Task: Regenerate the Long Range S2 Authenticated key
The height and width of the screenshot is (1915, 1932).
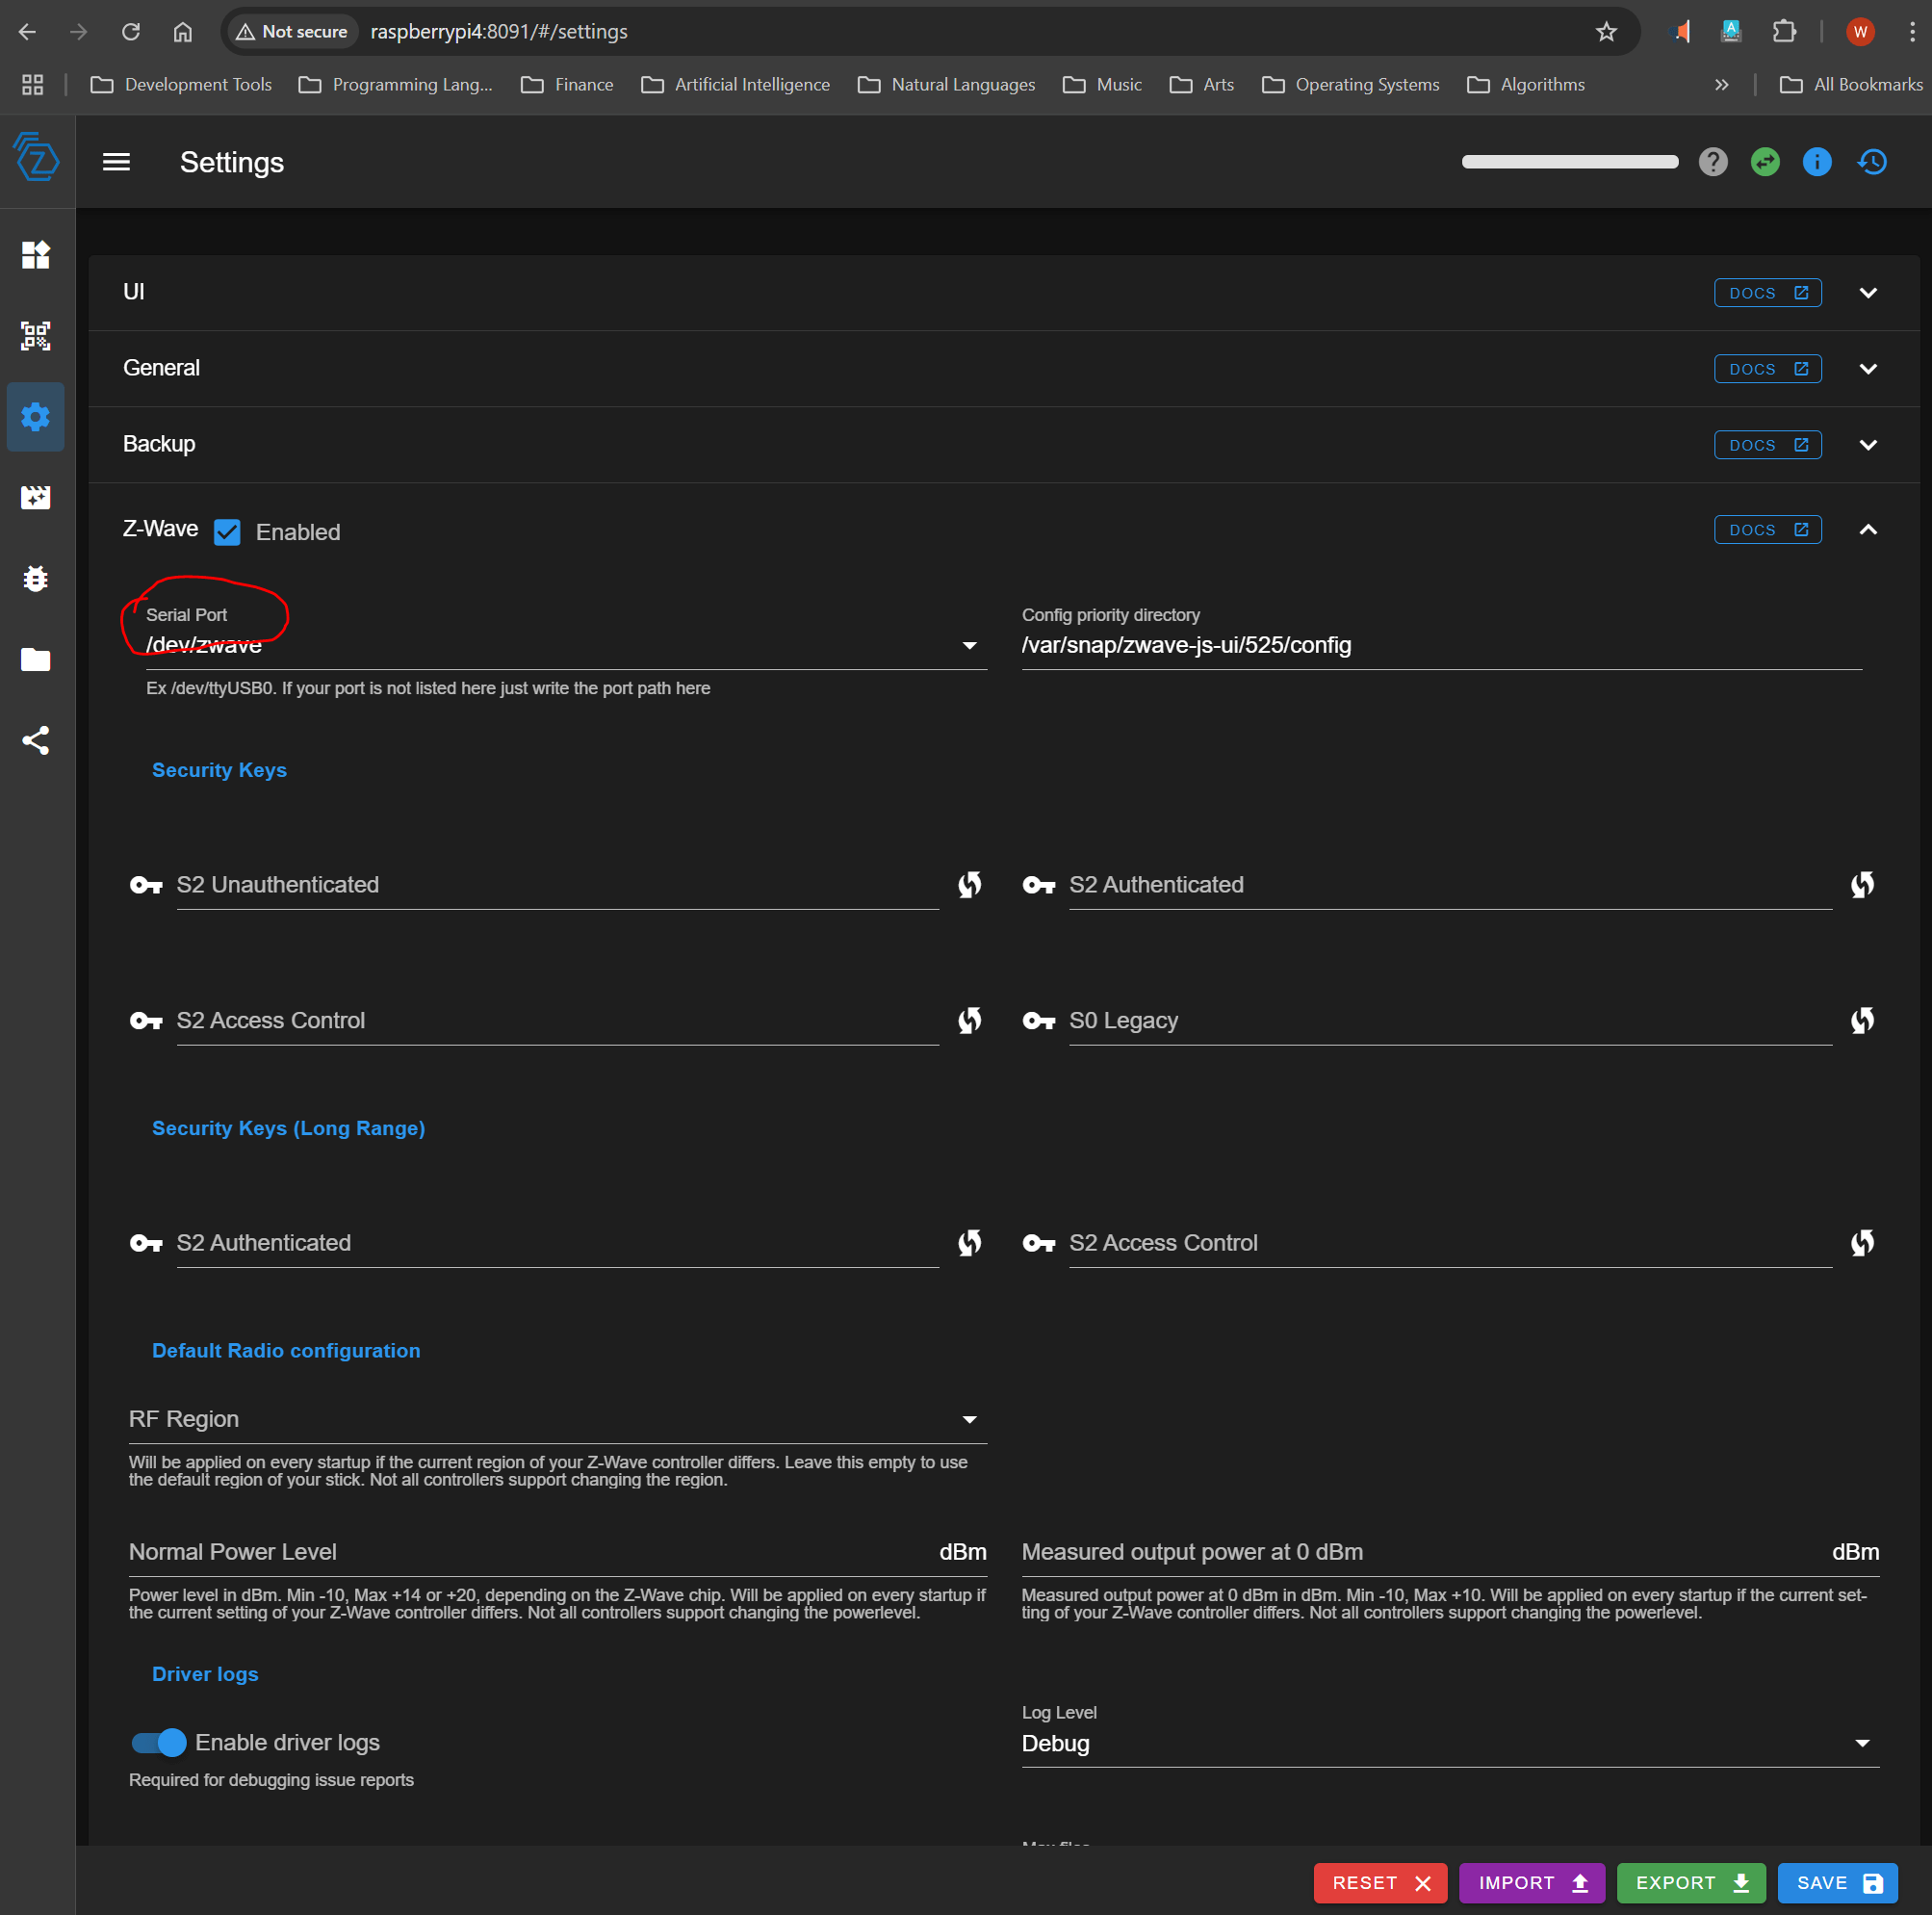Action: (970, 1243)
